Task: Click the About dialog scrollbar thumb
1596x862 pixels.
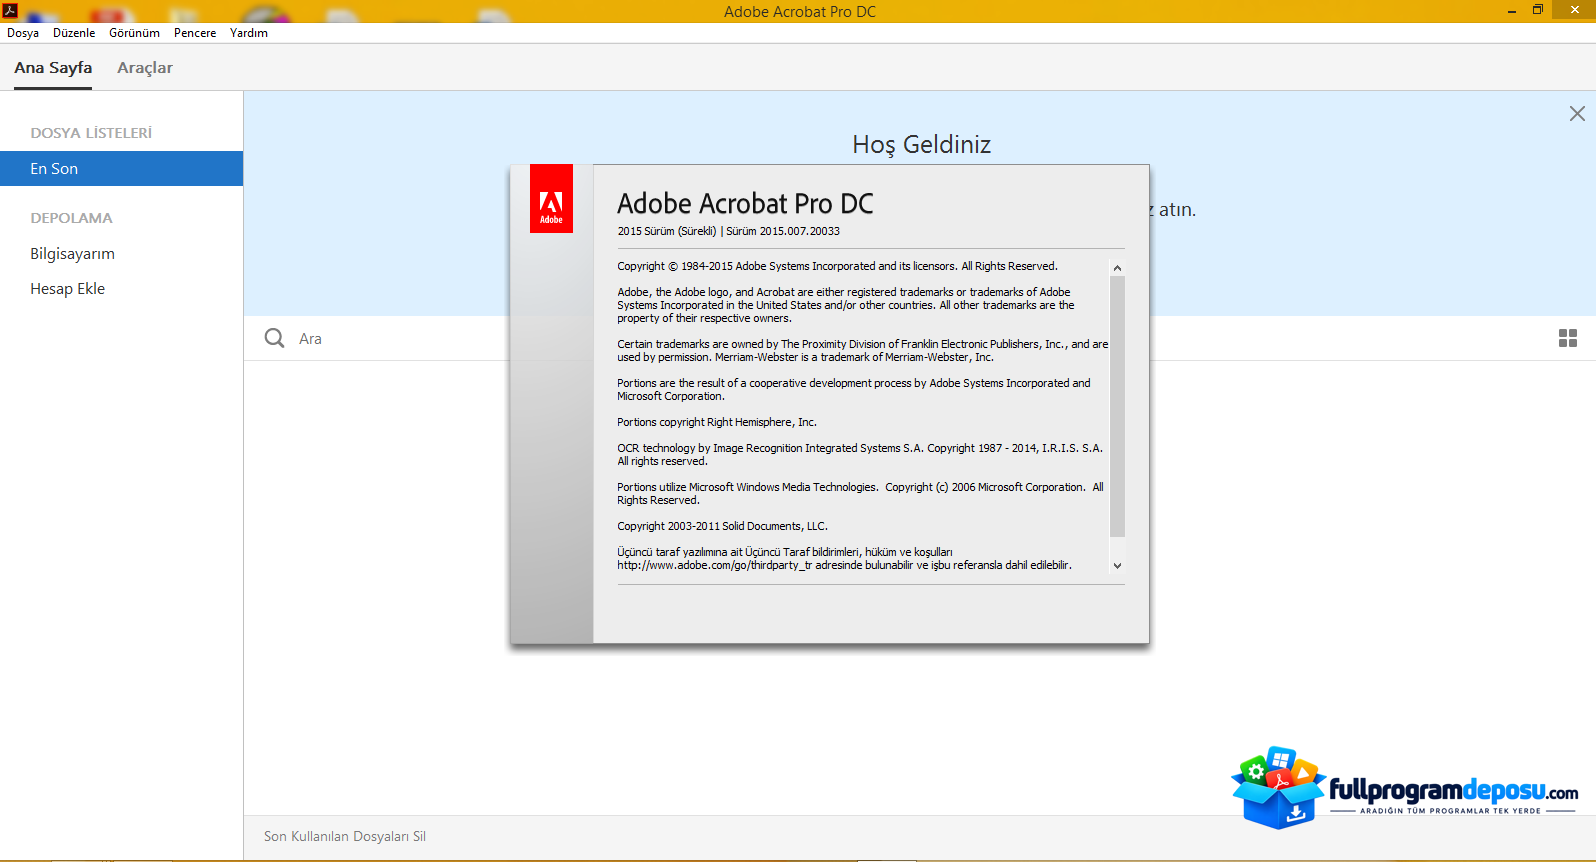Action: [1117, 406]
